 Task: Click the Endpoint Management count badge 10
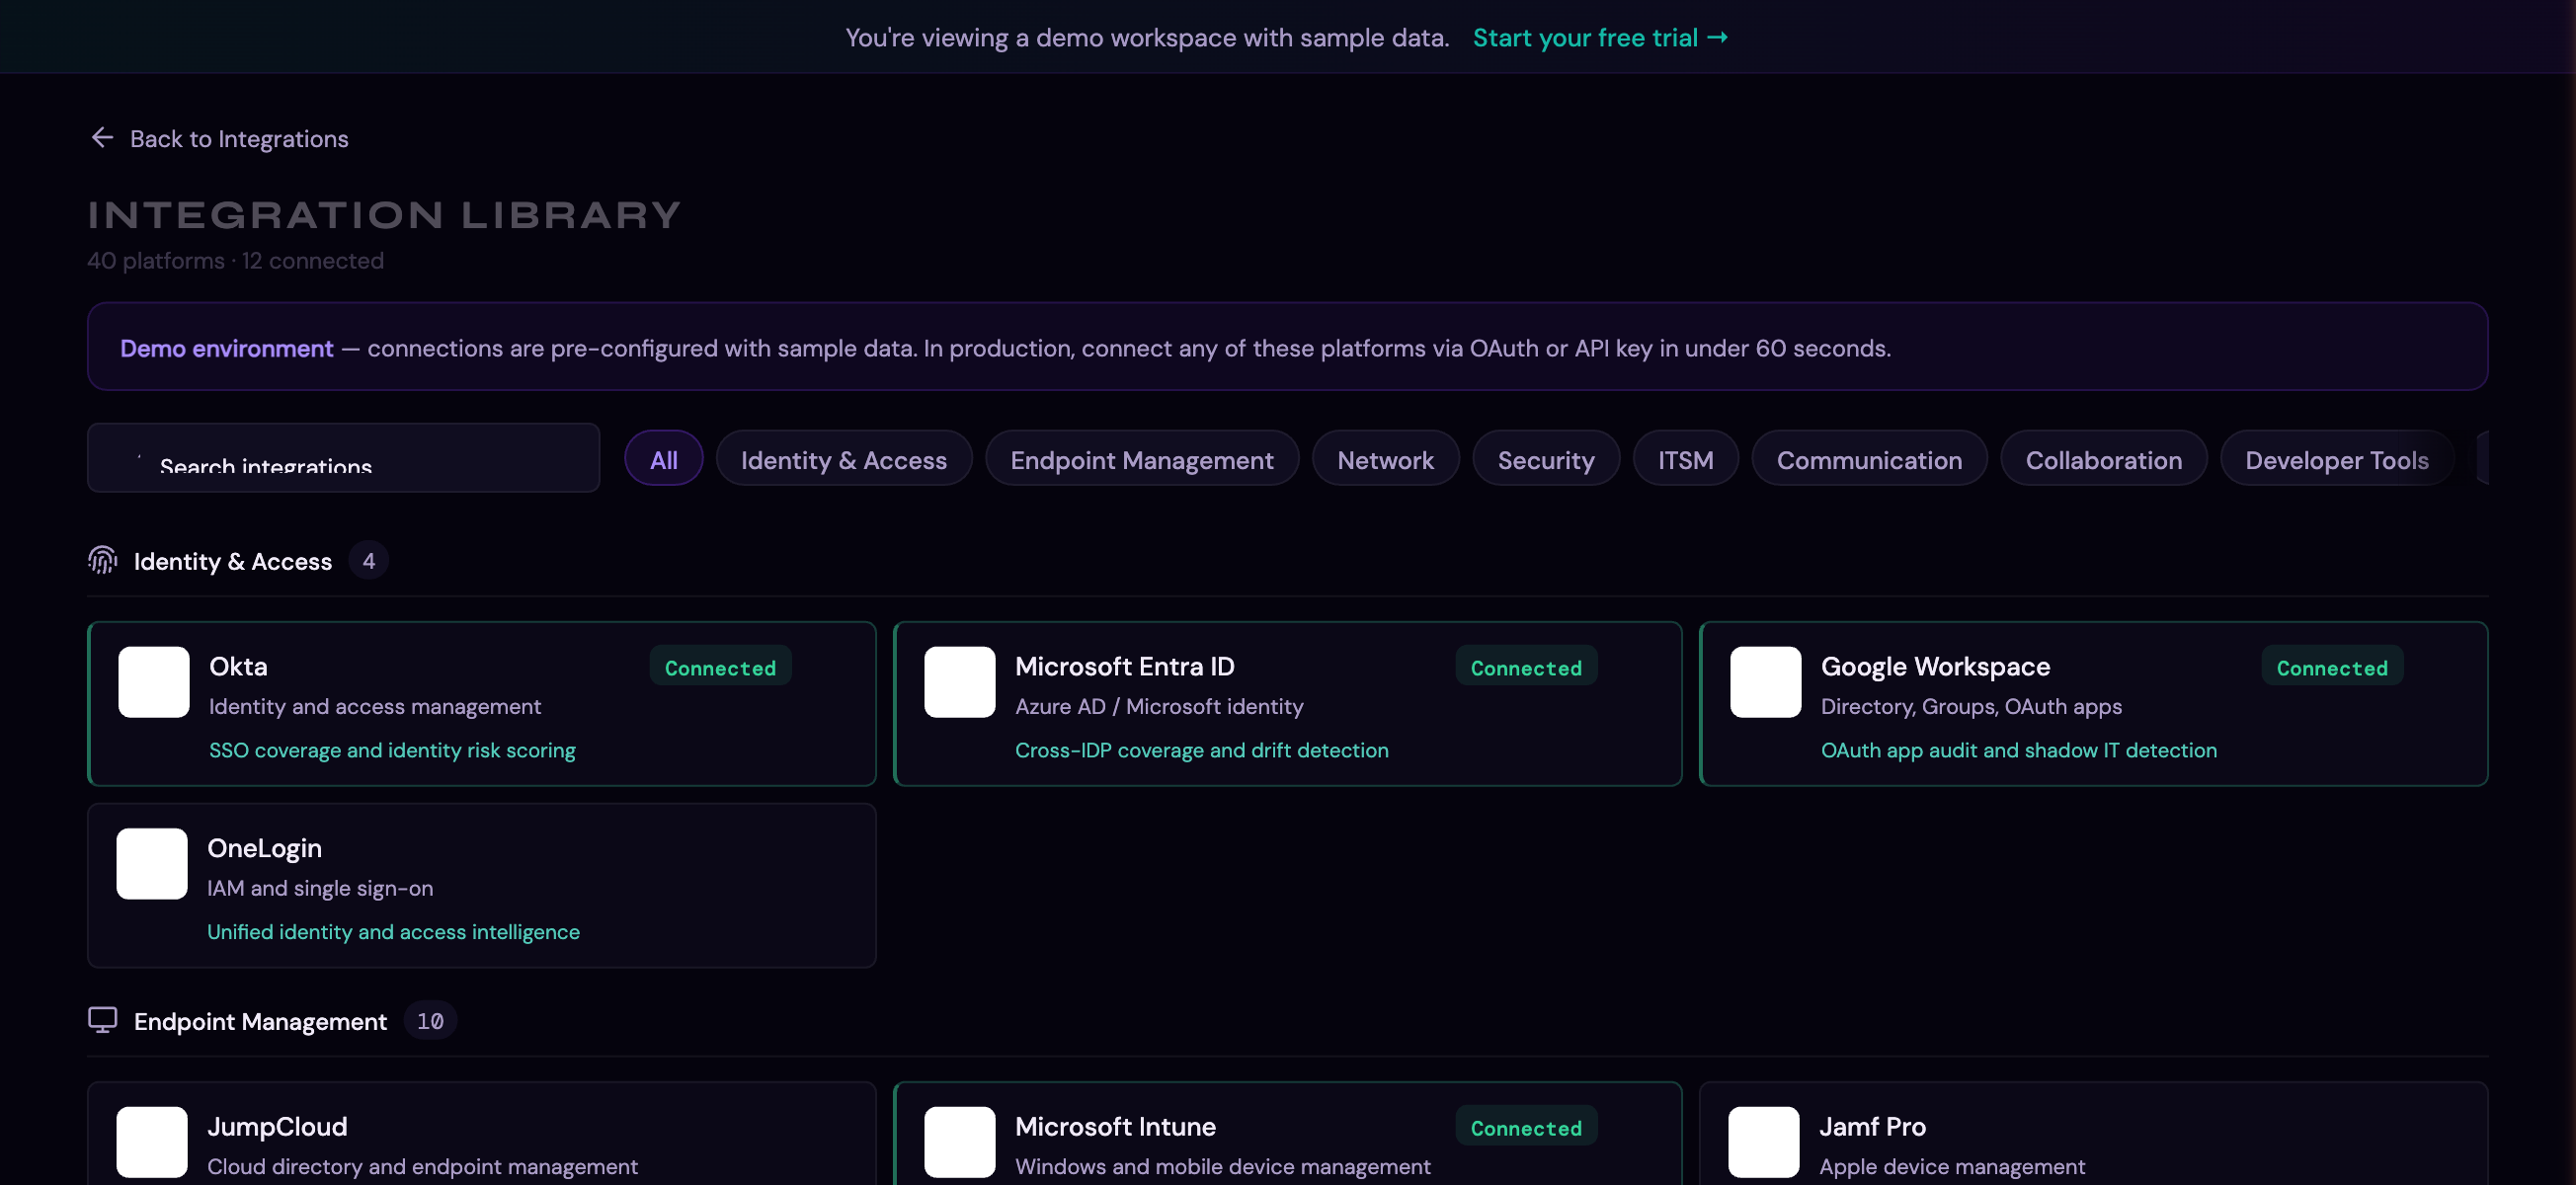pyautogui.click(x=430, y=1021)
